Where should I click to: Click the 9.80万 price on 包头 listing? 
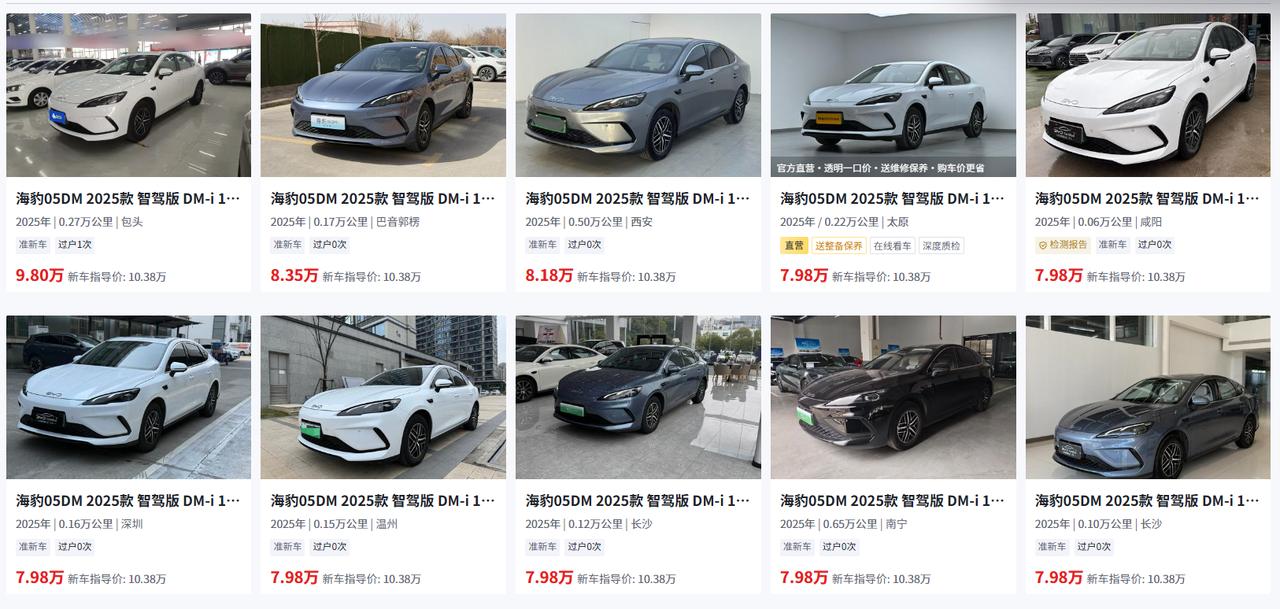point(39,275)
